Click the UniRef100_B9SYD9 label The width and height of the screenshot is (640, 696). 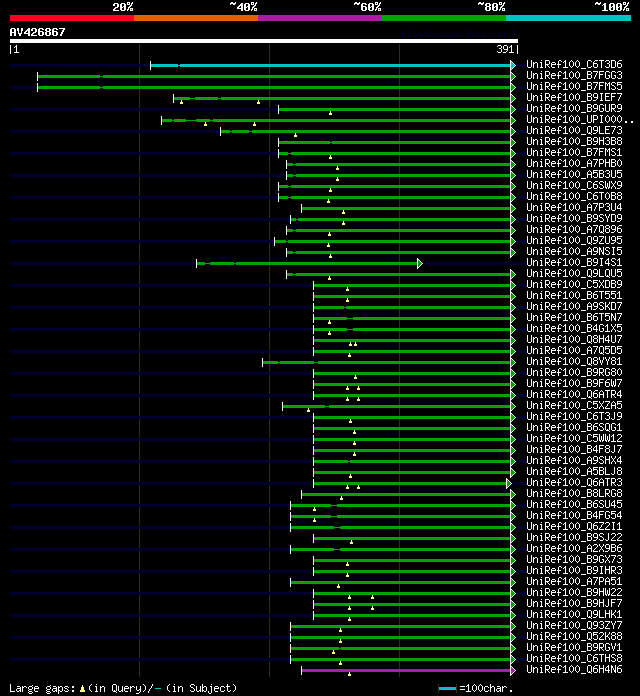tap(574, 218)
